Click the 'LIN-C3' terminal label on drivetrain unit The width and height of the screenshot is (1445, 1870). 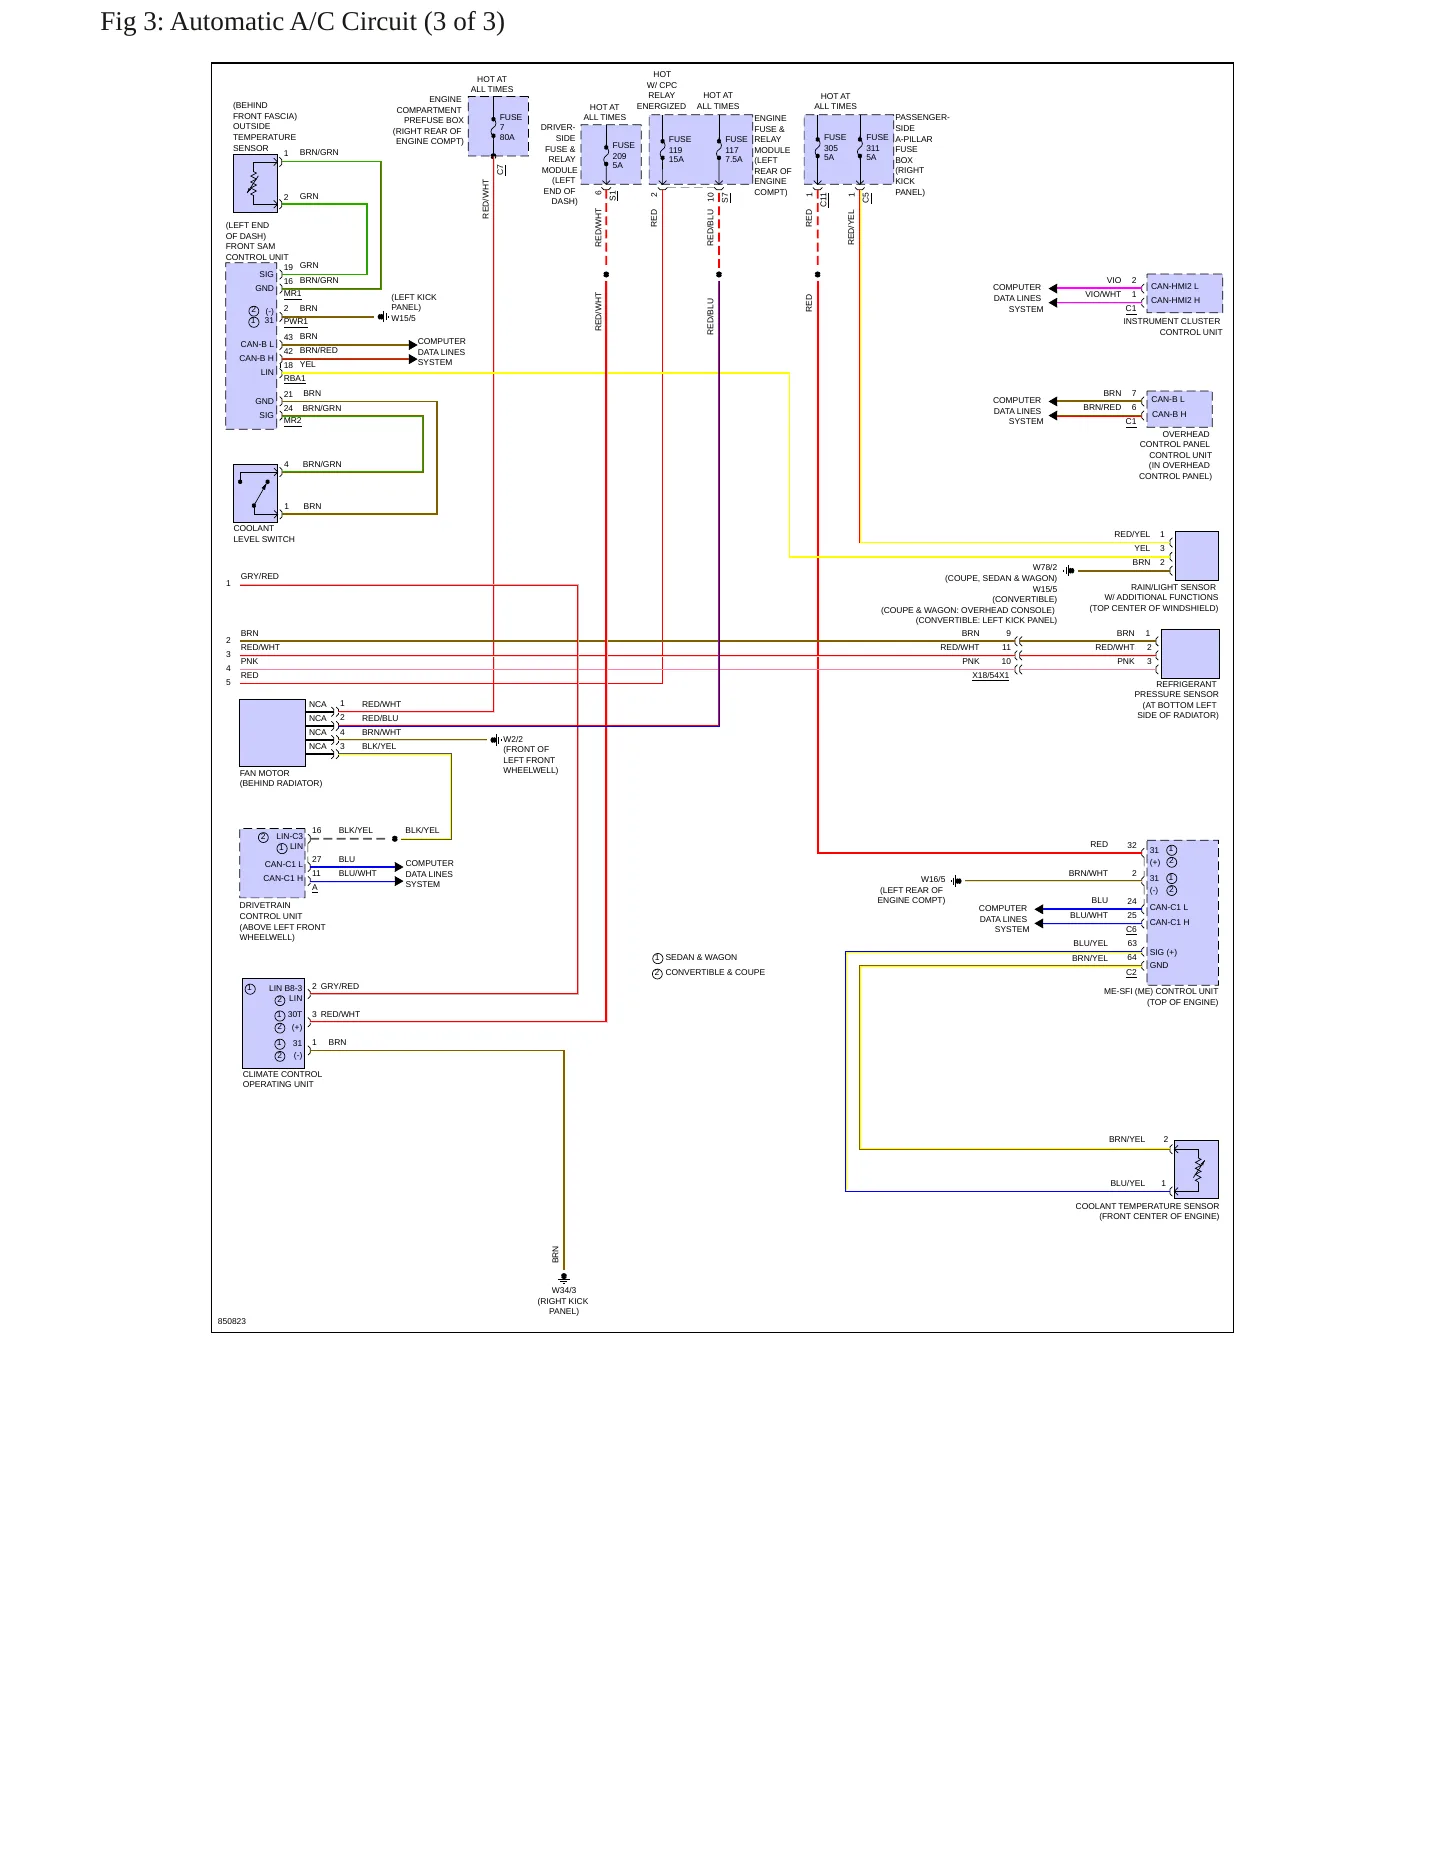click(x=289, y=836)
